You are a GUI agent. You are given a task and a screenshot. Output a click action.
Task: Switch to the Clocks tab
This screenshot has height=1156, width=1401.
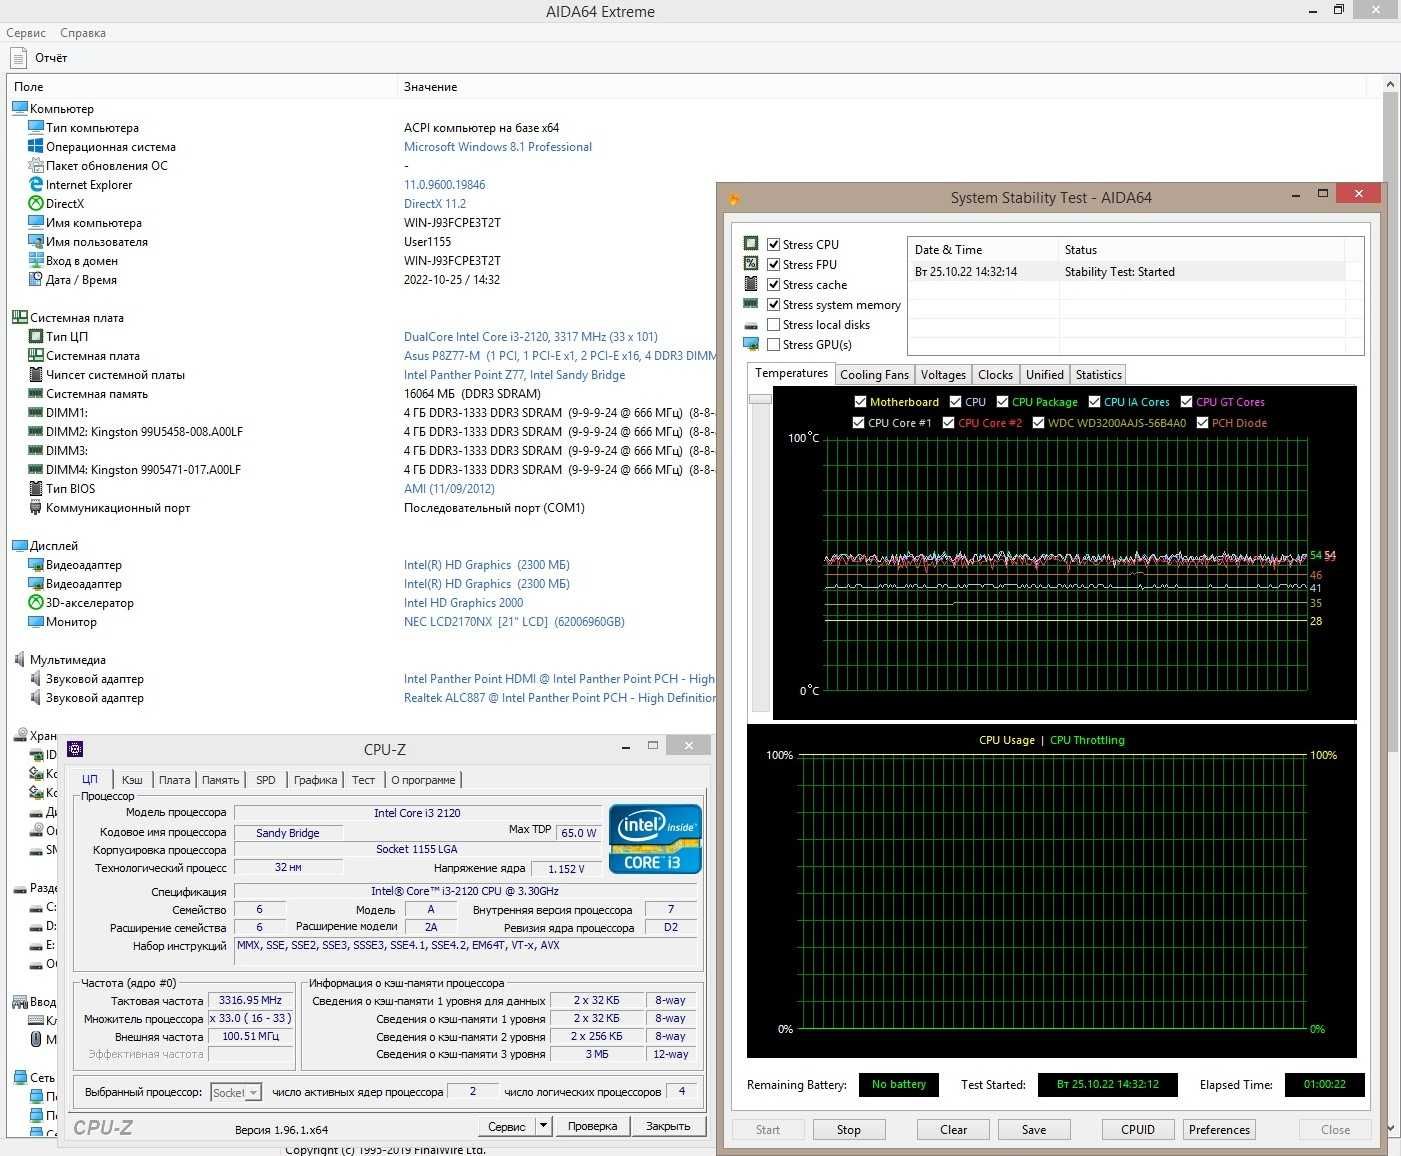[995, 375]
